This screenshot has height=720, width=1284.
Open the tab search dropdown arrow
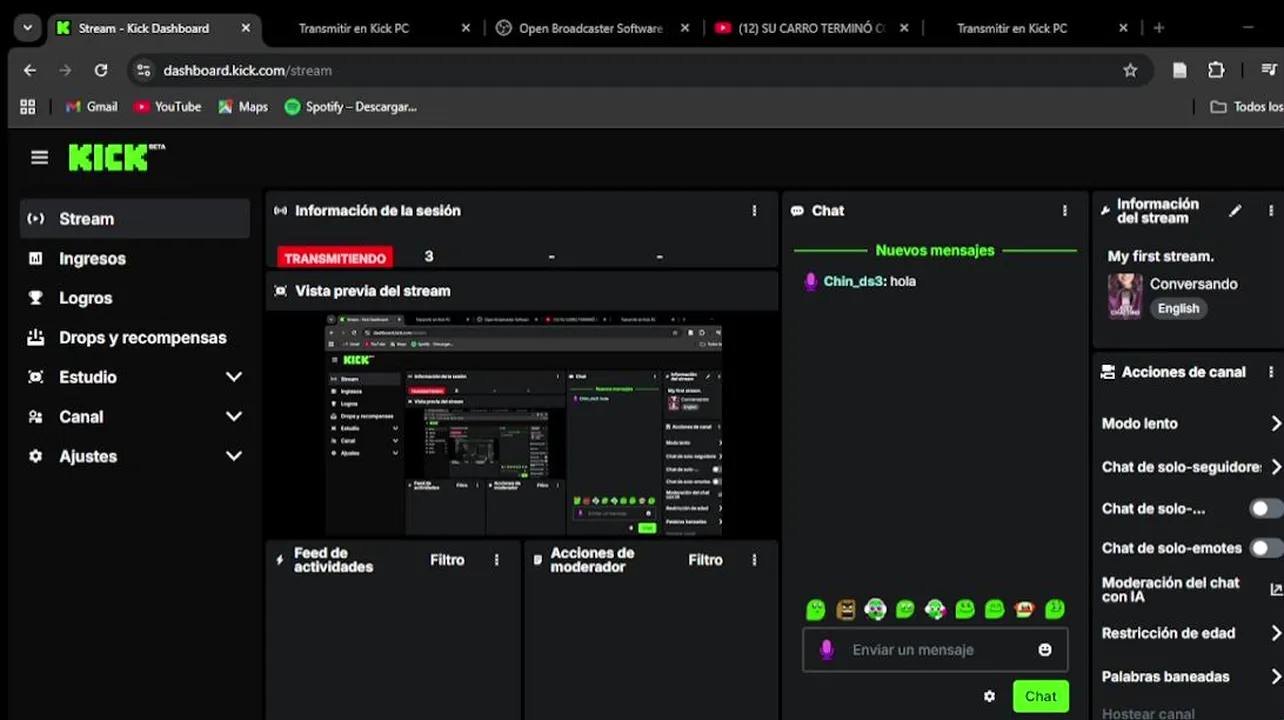pyautogui.click(x=27, y=28)
